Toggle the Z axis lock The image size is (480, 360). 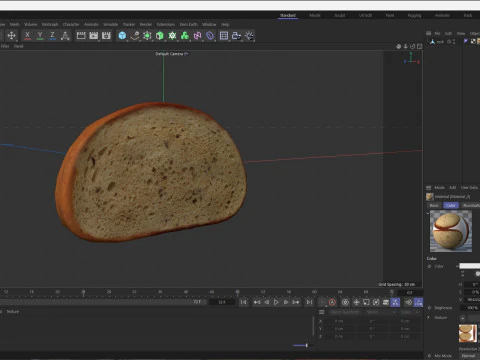(52, 36)
